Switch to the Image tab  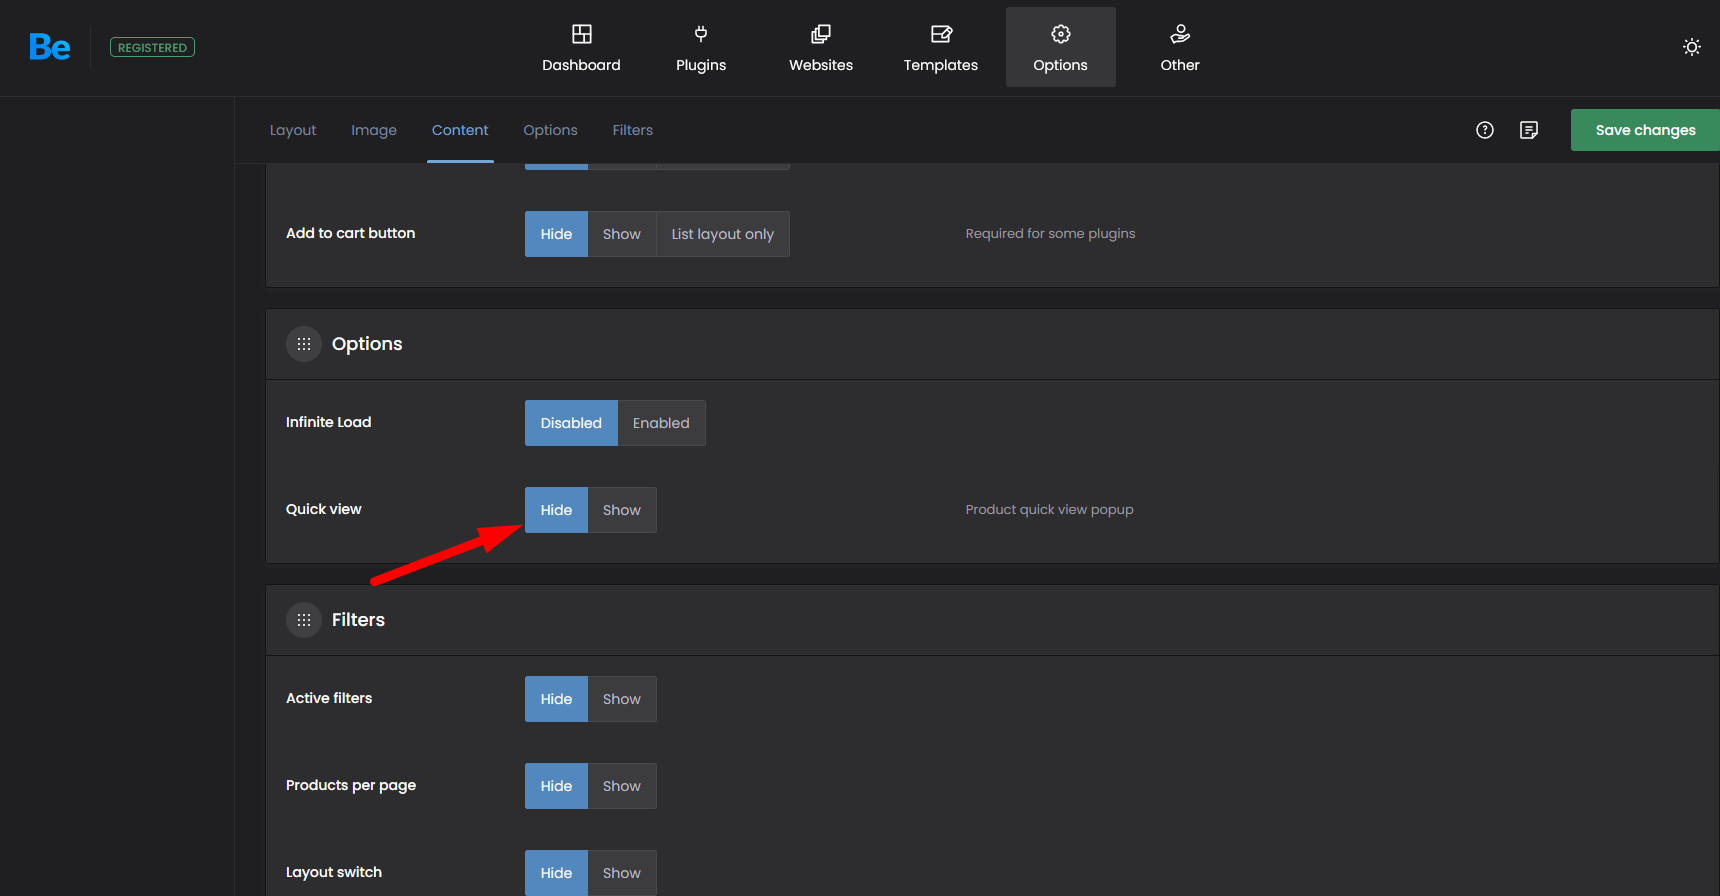[374, 130]
